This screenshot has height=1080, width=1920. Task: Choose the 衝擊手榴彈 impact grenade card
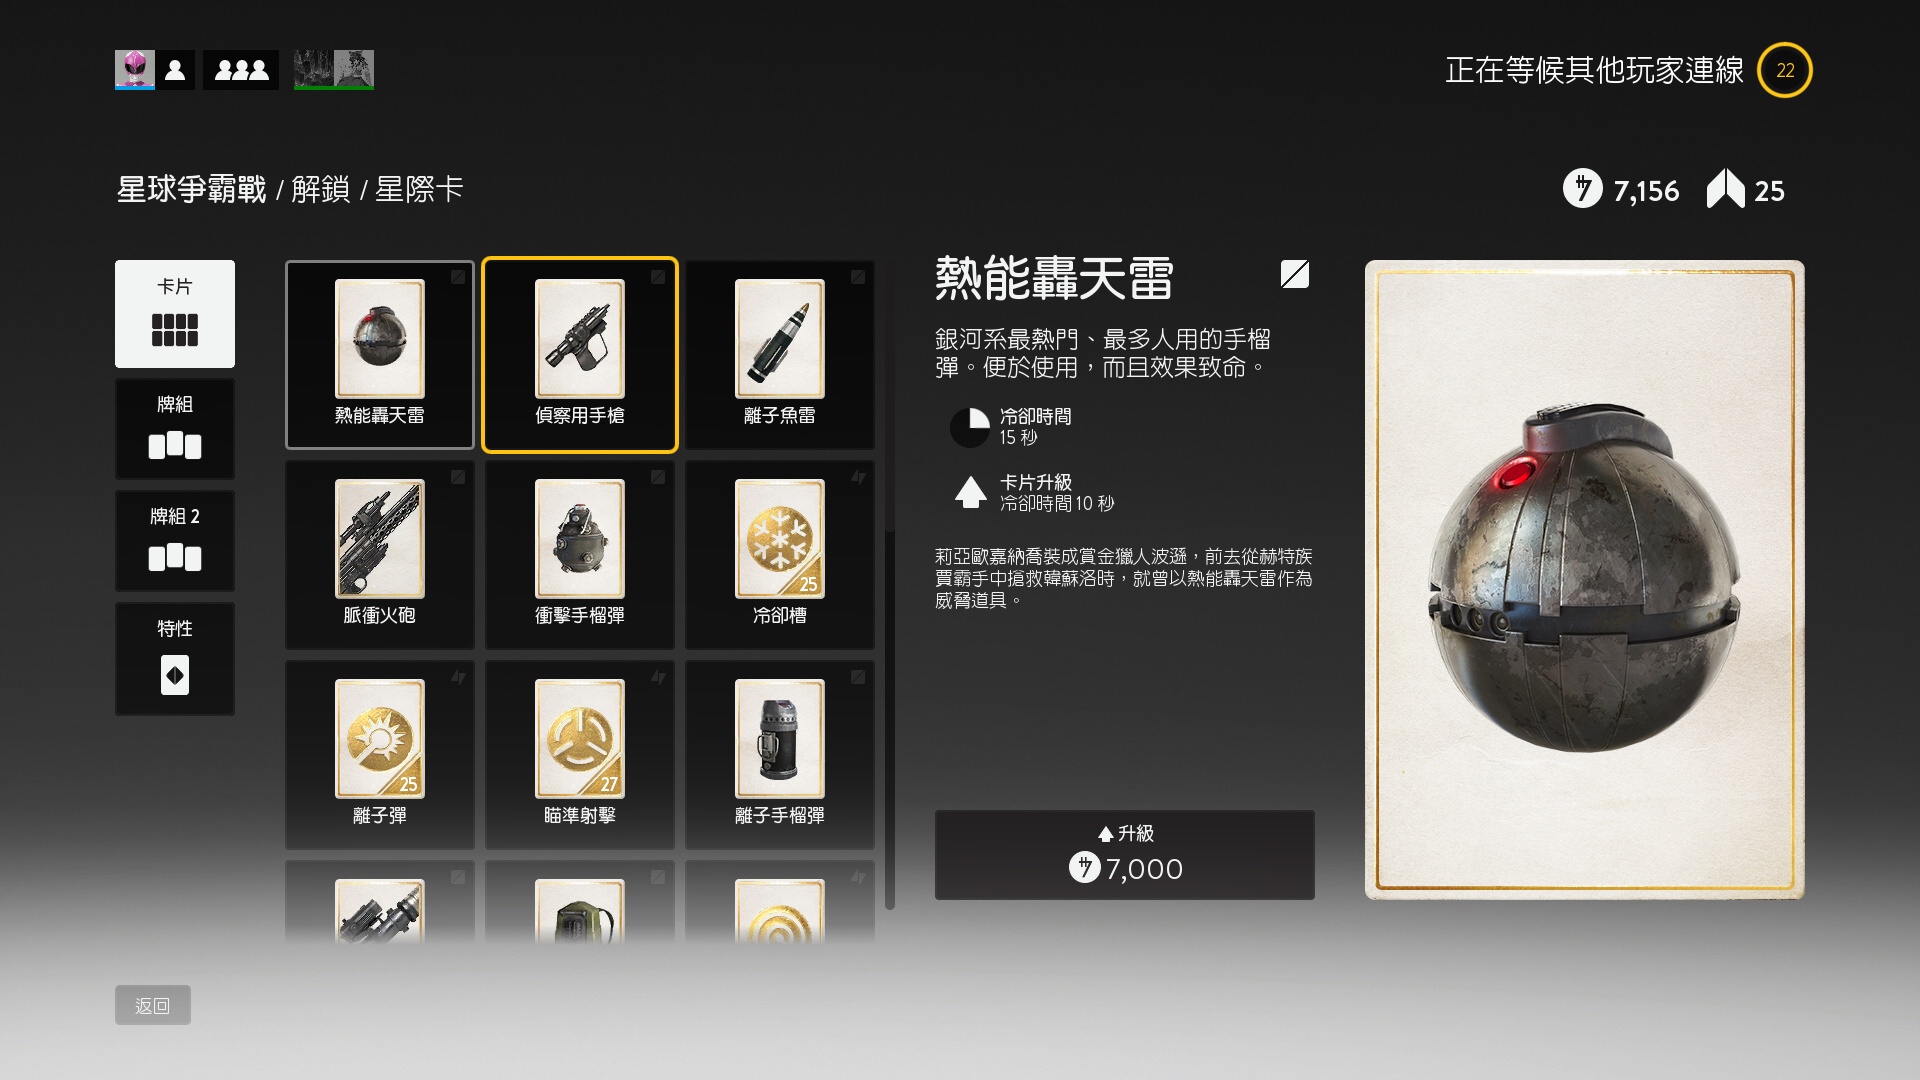click(x=580, y=555)
